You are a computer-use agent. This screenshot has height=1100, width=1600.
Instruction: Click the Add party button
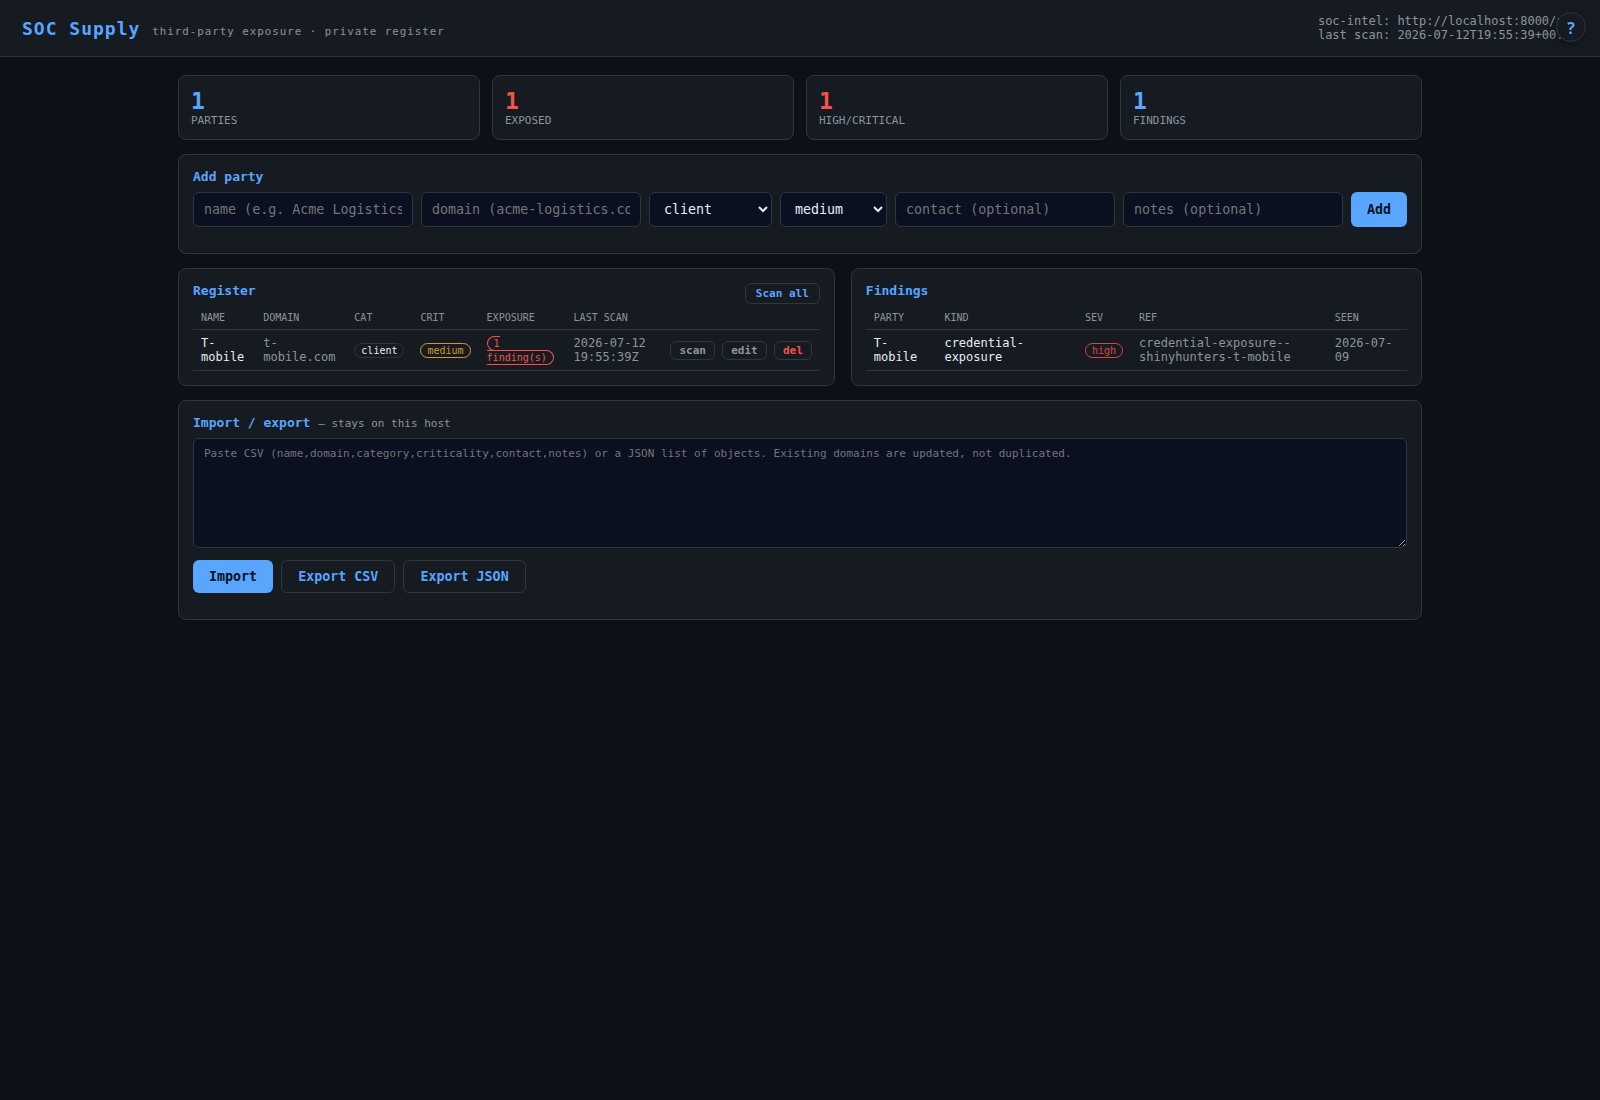[x=1379, y=209]
